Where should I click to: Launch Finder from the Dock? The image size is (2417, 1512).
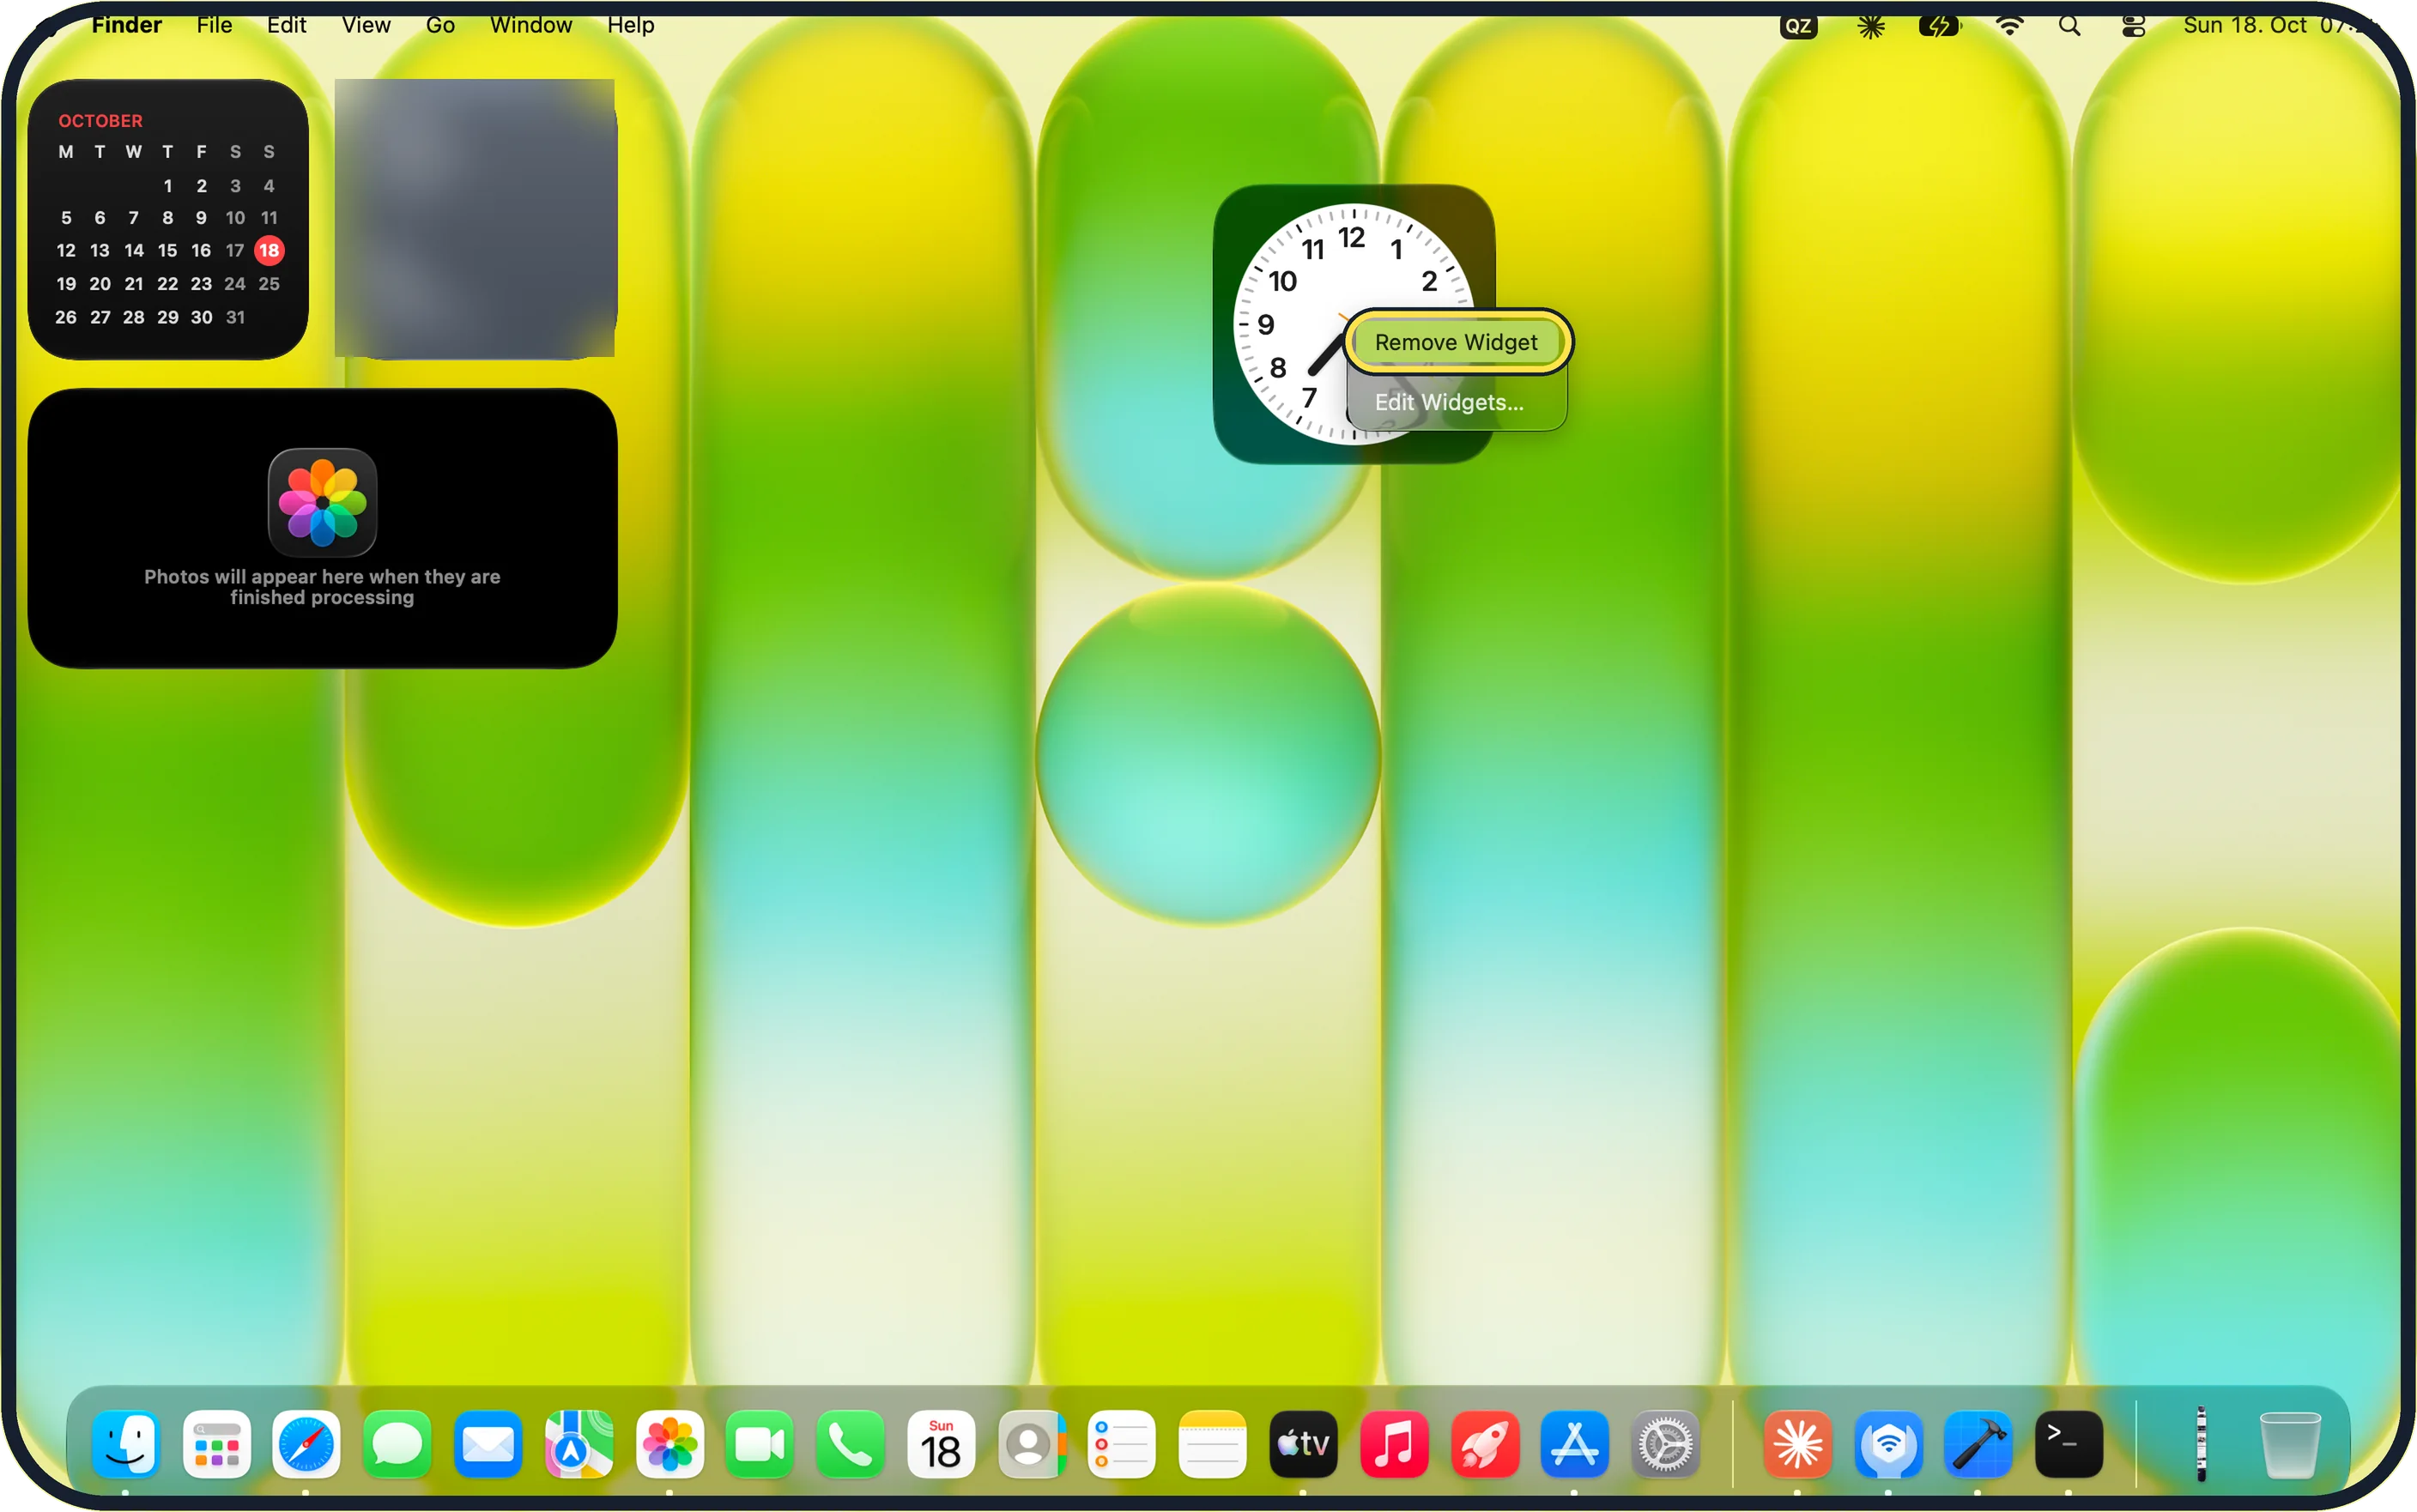coord(125,1444)
